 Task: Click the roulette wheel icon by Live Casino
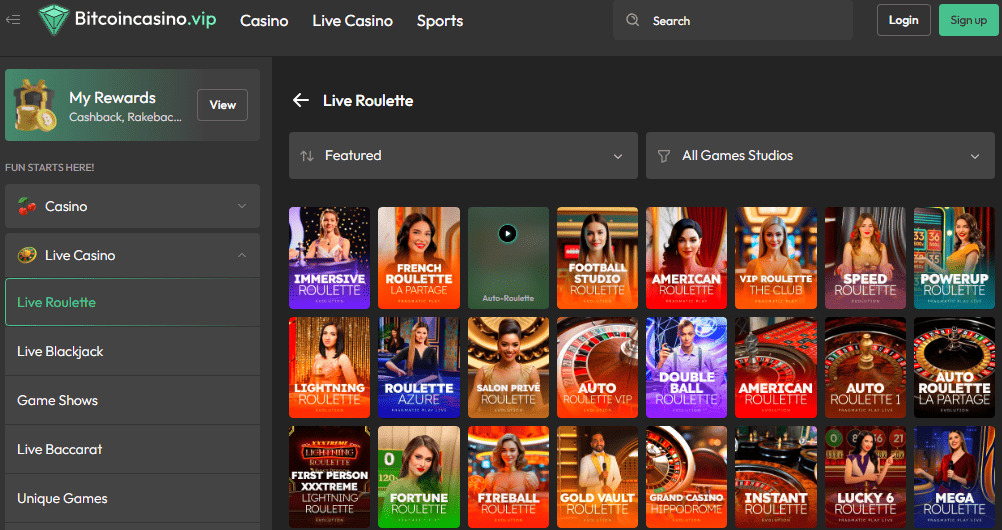point(27,256)
